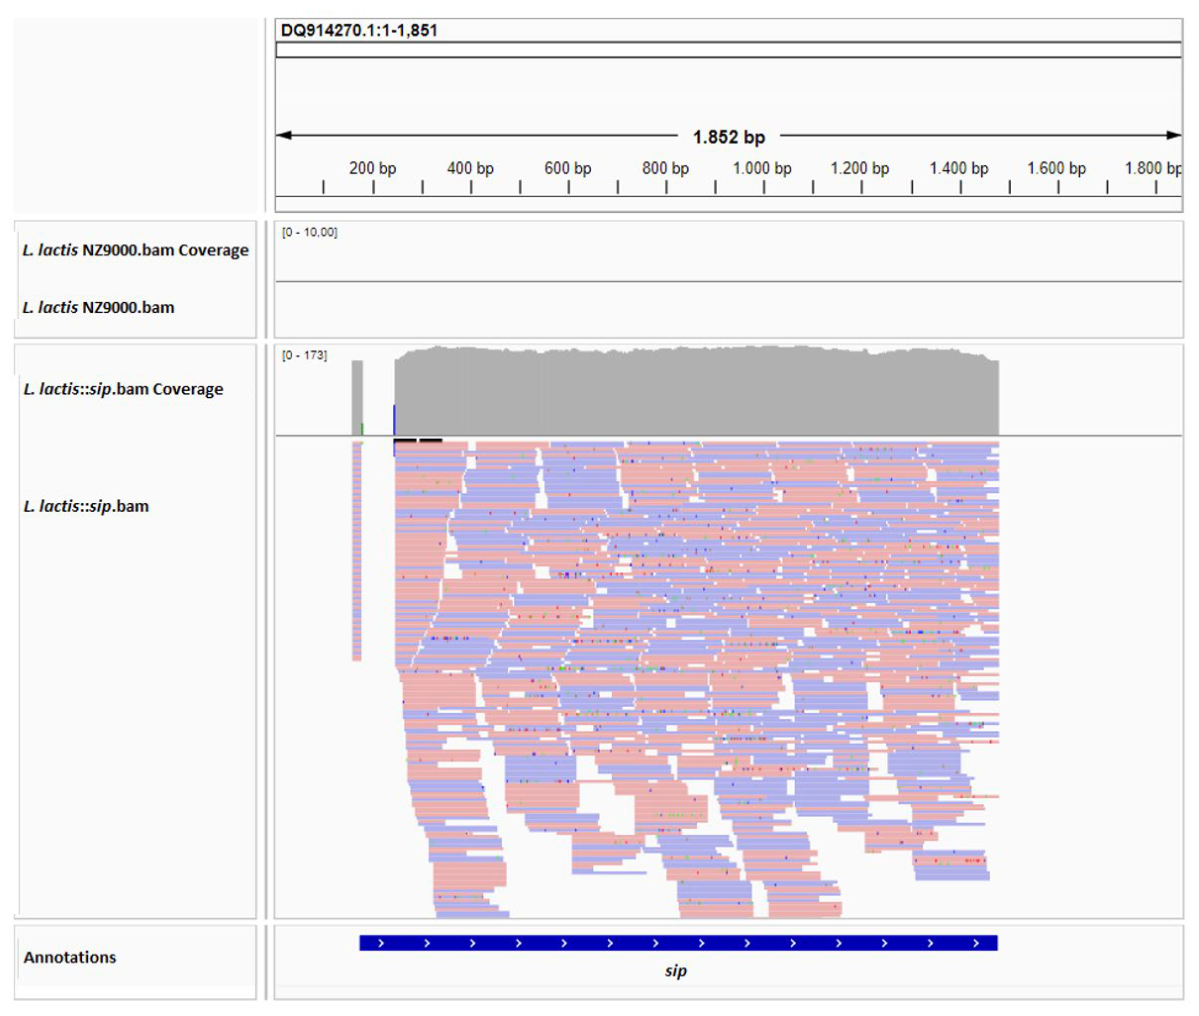Screen dimensions: 1199x1016
Task: Click the 1.000 bp ruler tick label
Action: click(x=762, y=168)
